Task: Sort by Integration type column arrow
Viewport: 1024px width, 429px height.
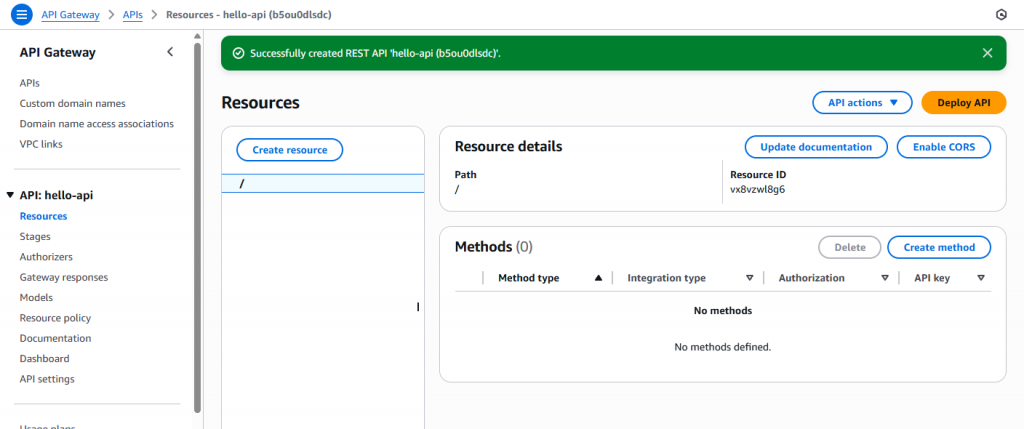Action: point(749,278)
